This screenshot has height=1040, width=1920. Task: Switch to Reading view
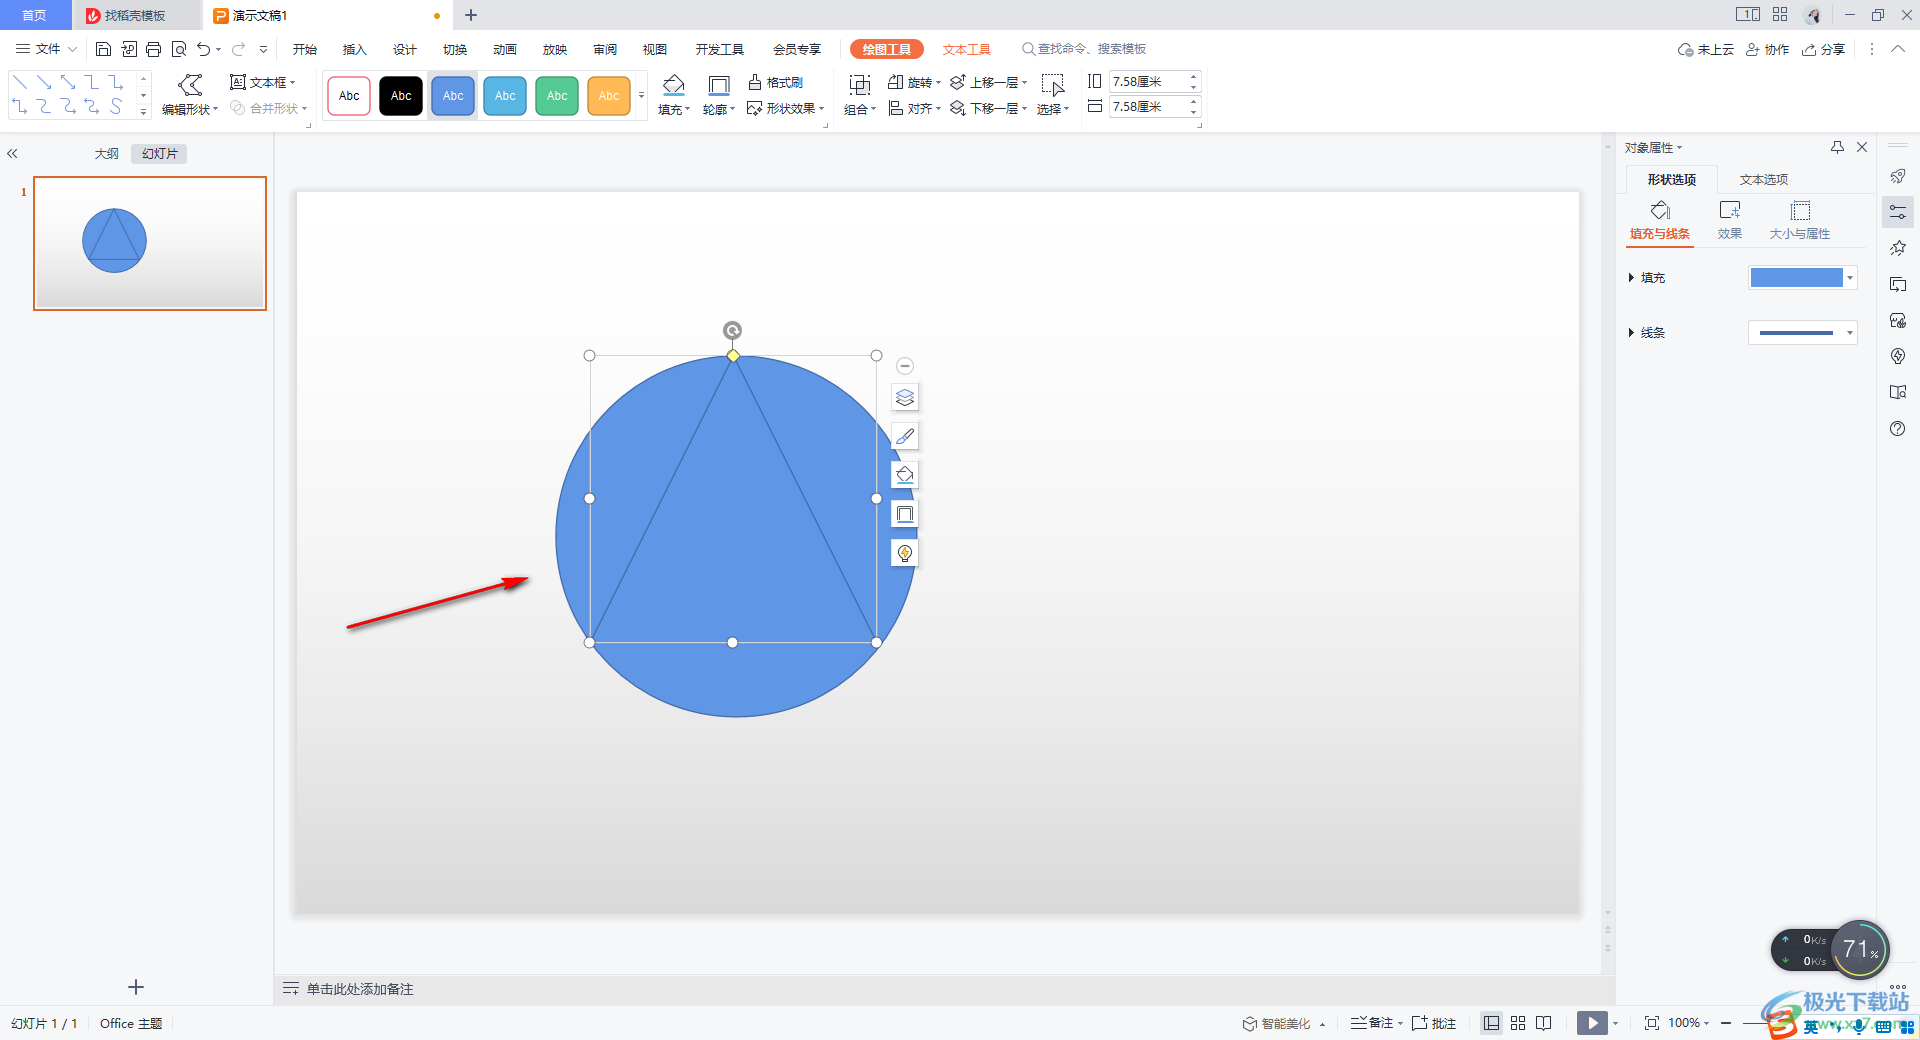pos(1544,1023)
